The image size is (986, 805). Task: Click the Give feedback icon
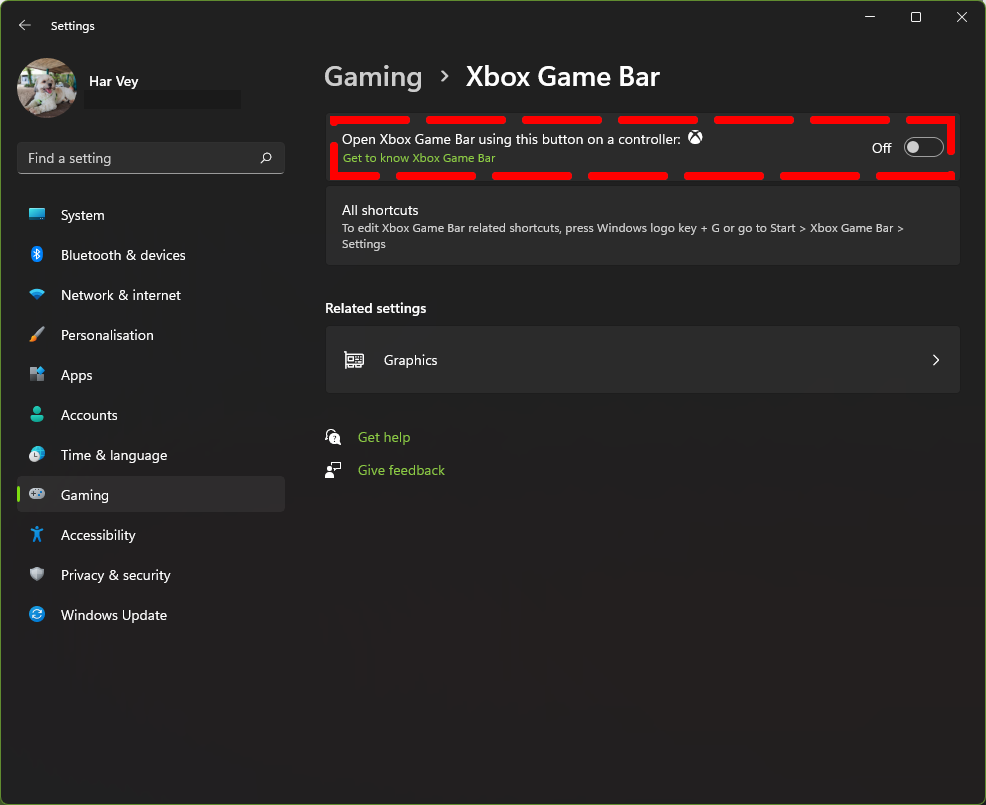(333, 470)
